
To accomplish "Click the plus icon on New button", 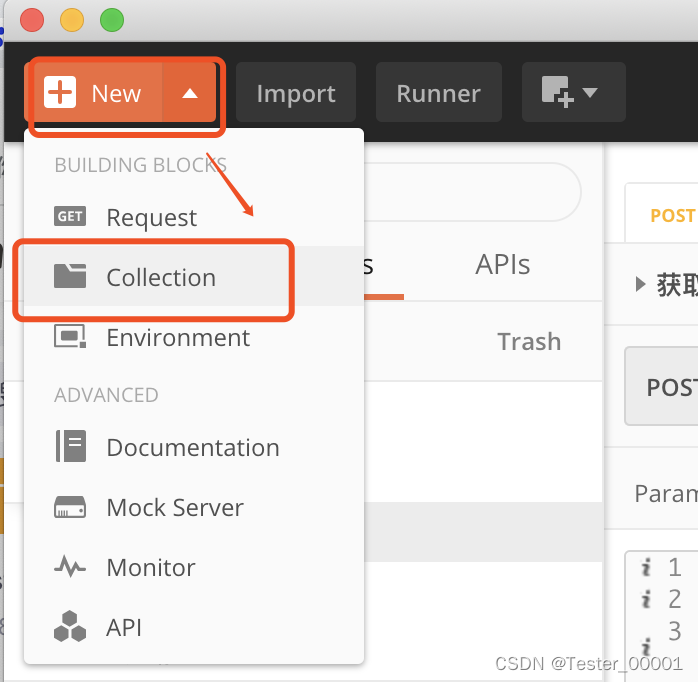I will pyautogui.click(x=60, y=92).
